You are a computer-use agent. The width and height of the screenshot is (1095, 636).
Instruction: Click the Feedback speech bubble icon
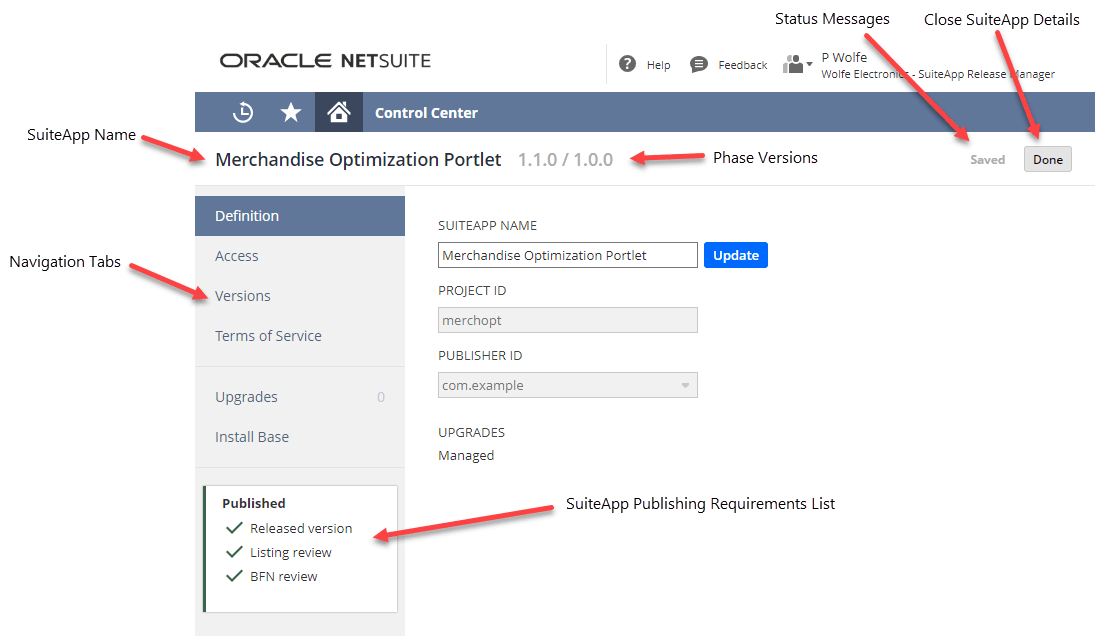pyautogui.click(x=698, y=65)
